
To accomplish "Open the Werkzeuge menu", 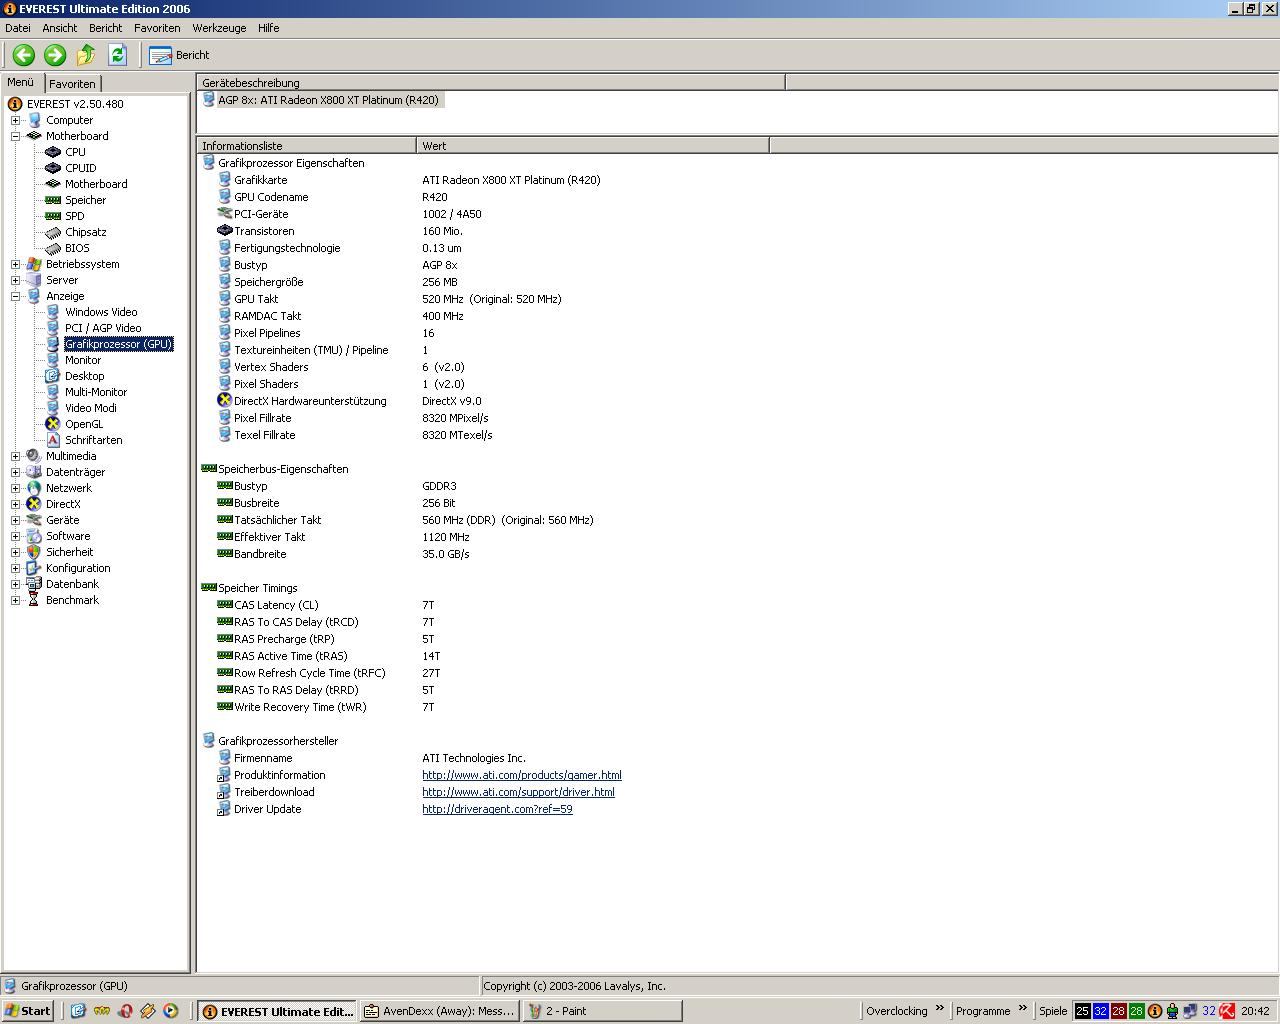I will point(219,28).
